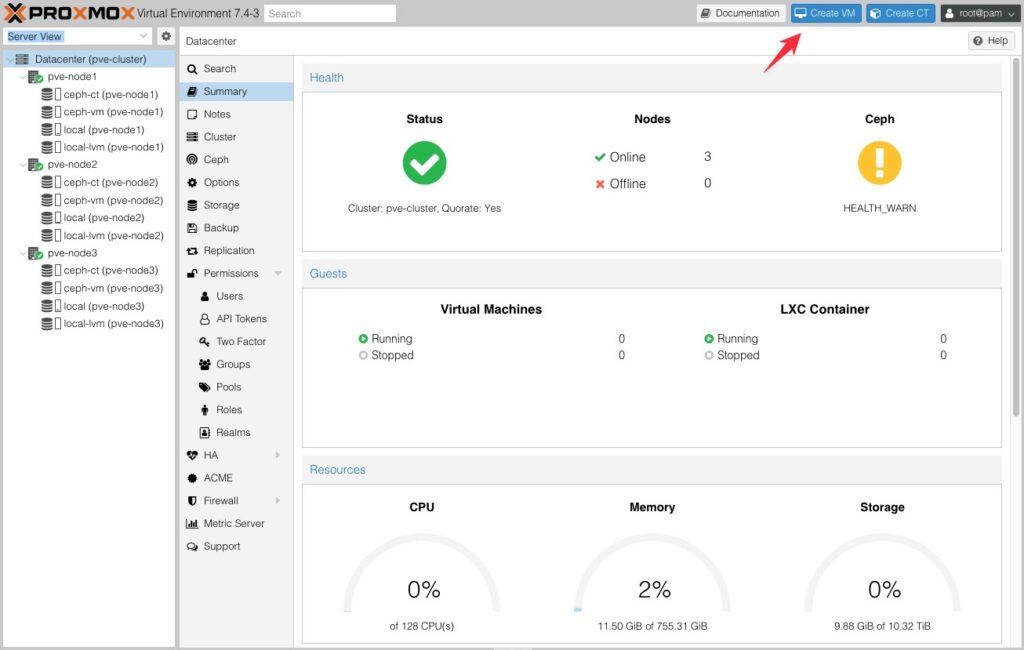This screenshot has height=650, width=1024.
Task: Open the root@pam user menu
Action: click(x=980, y=13)
